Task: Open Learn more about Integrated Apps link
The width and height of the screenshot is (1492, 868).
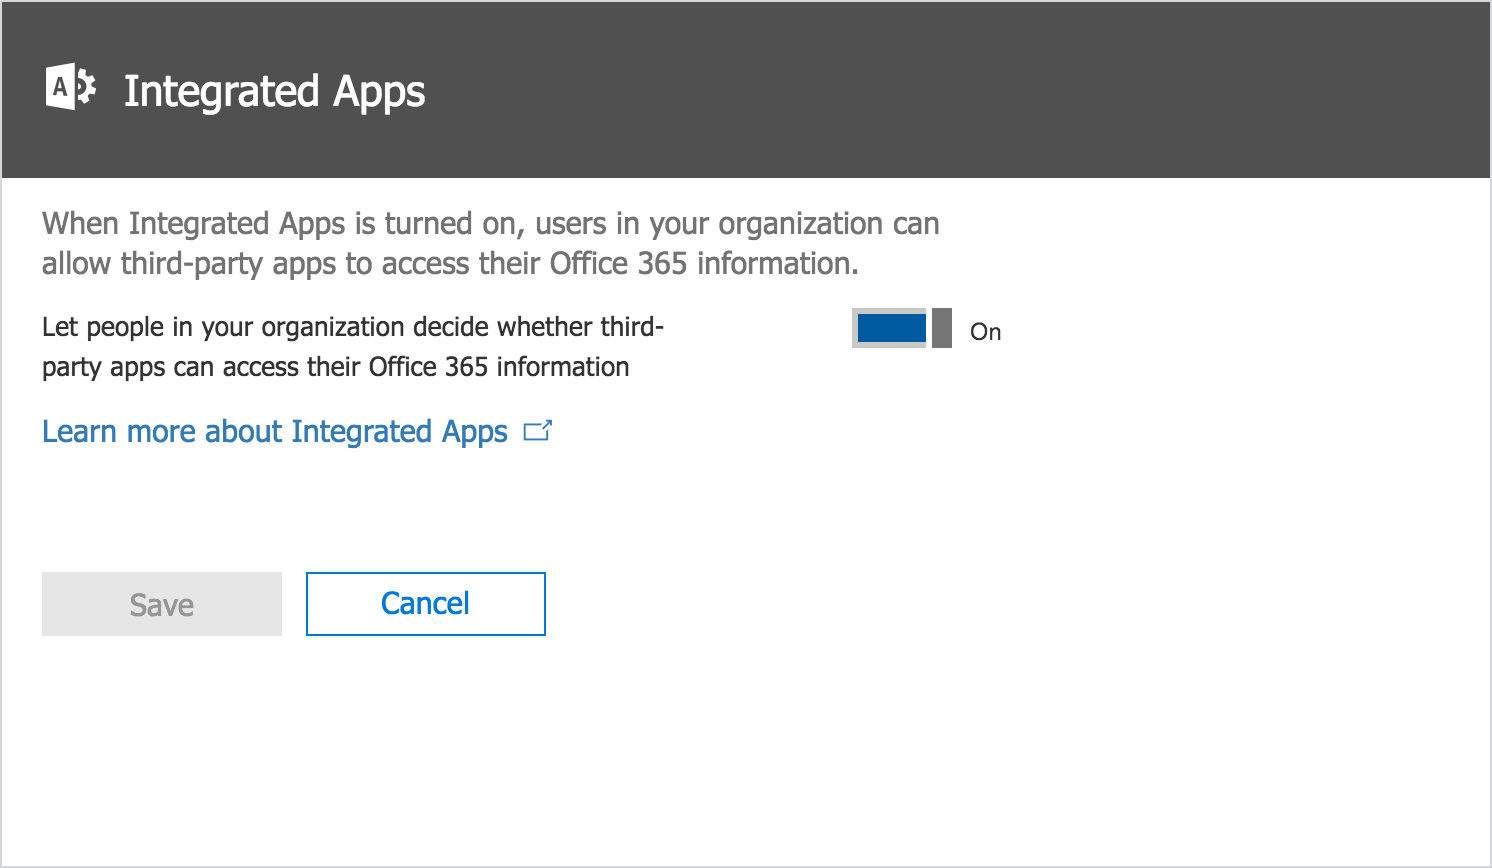Action: point(275,432)
